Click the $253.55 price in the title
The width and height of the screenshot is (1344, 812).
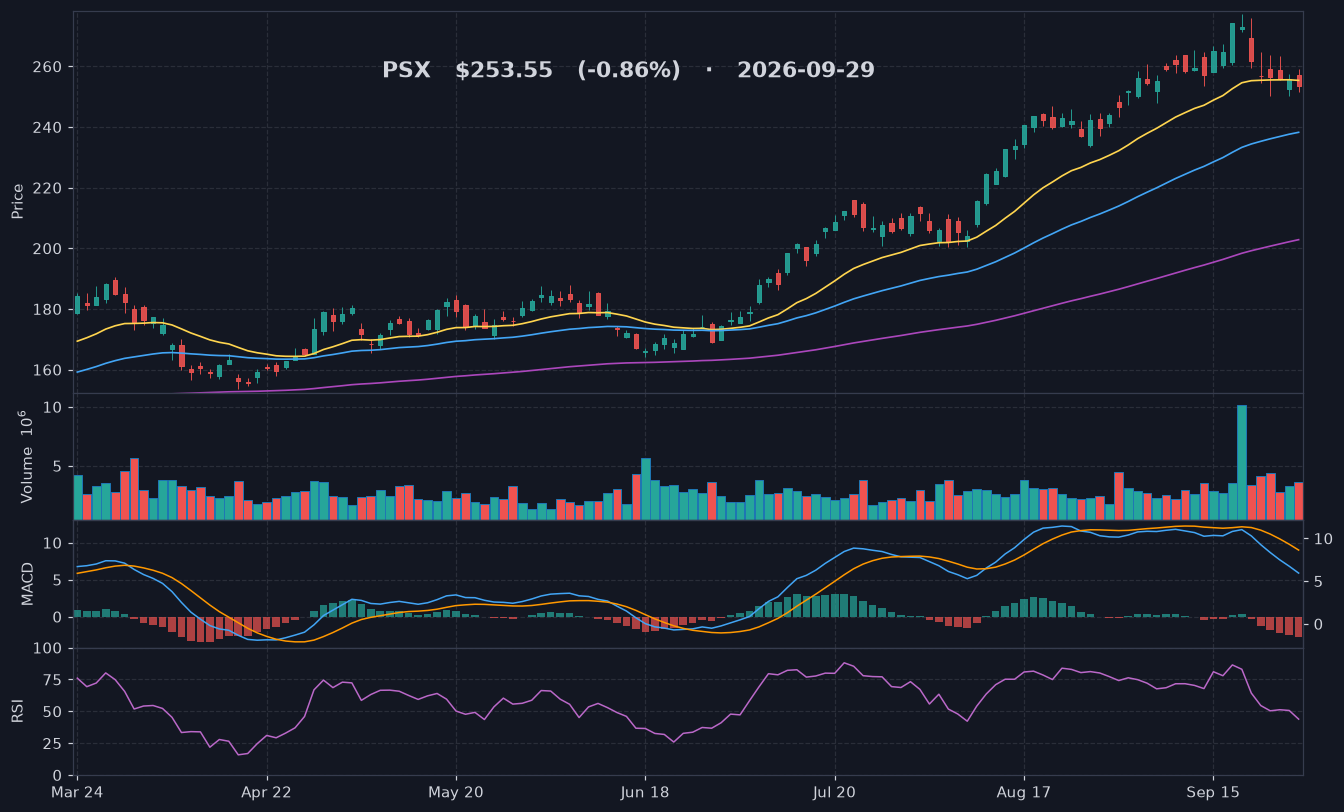point(504,70)
